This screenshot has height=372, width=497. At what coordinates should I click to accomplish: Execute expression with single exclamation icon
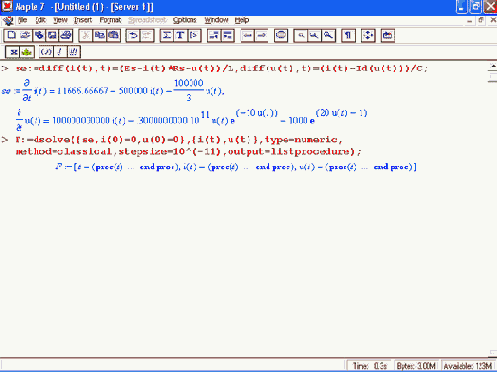click(60, 52)
